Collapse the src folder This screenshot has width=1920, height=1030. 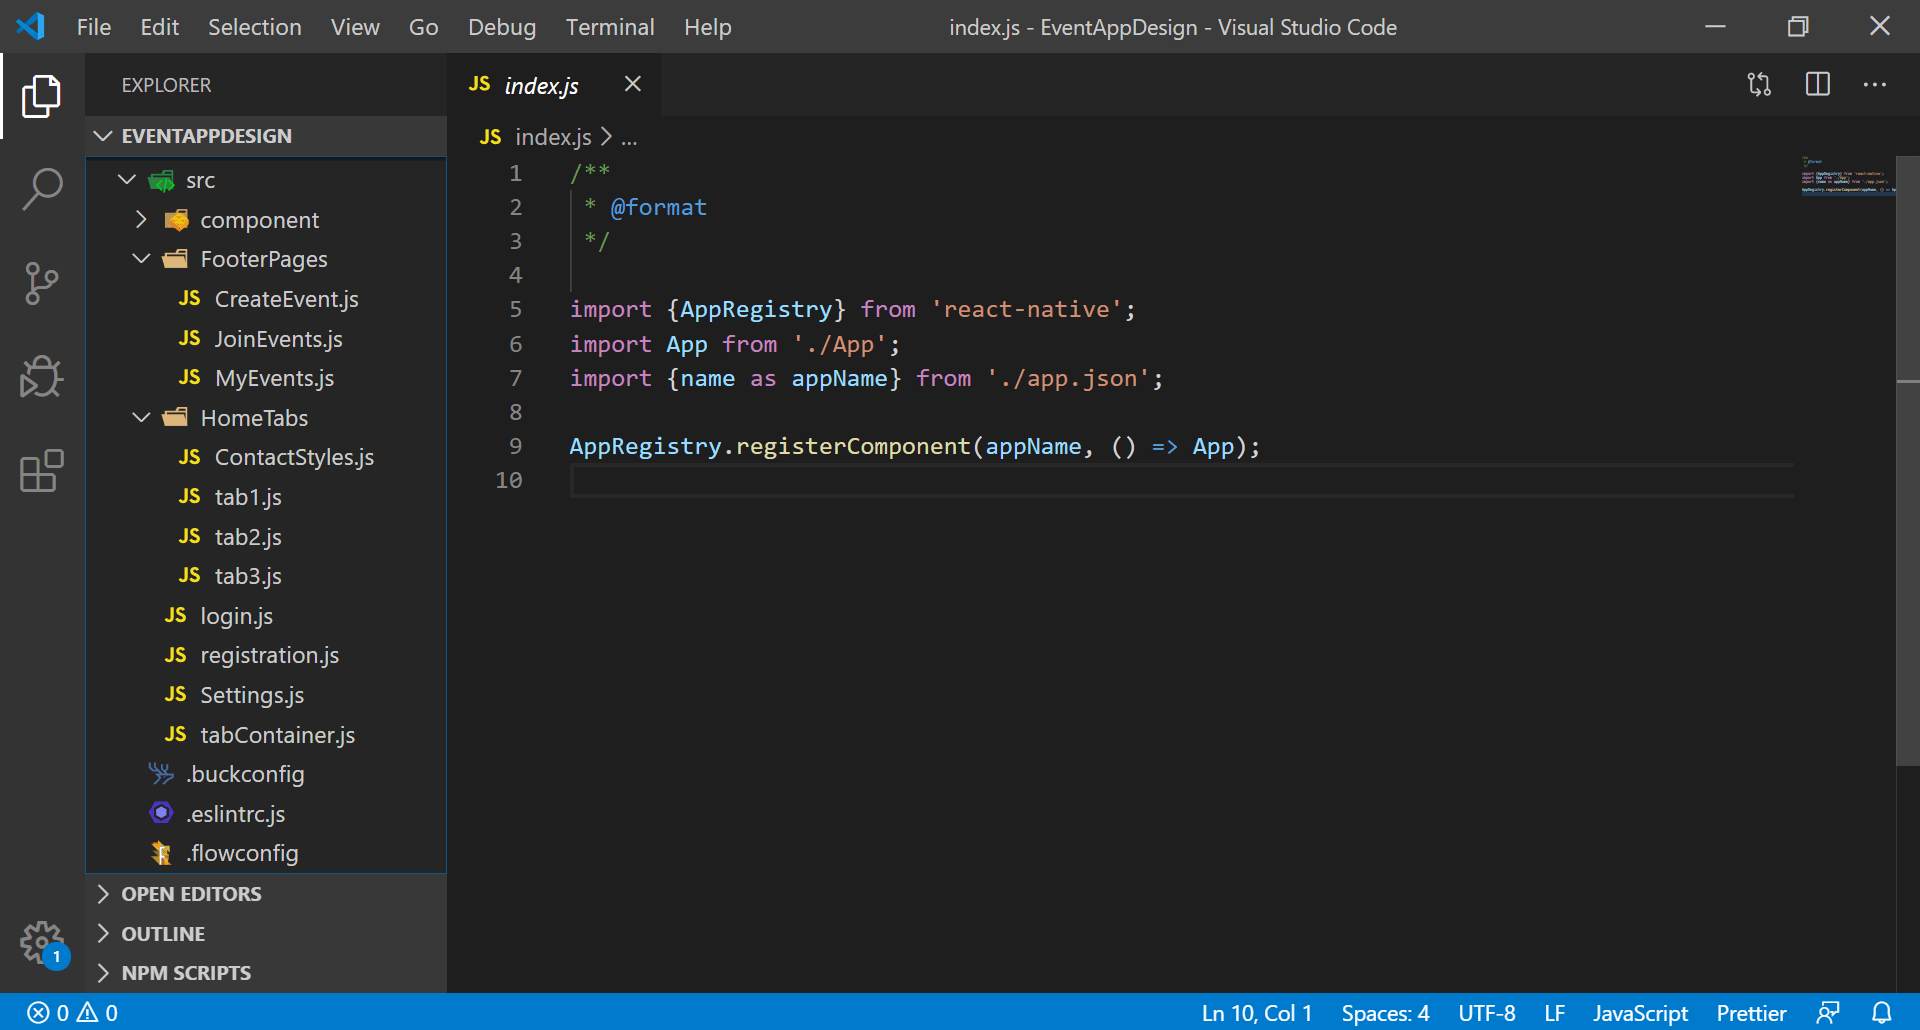tap(266, 180)
